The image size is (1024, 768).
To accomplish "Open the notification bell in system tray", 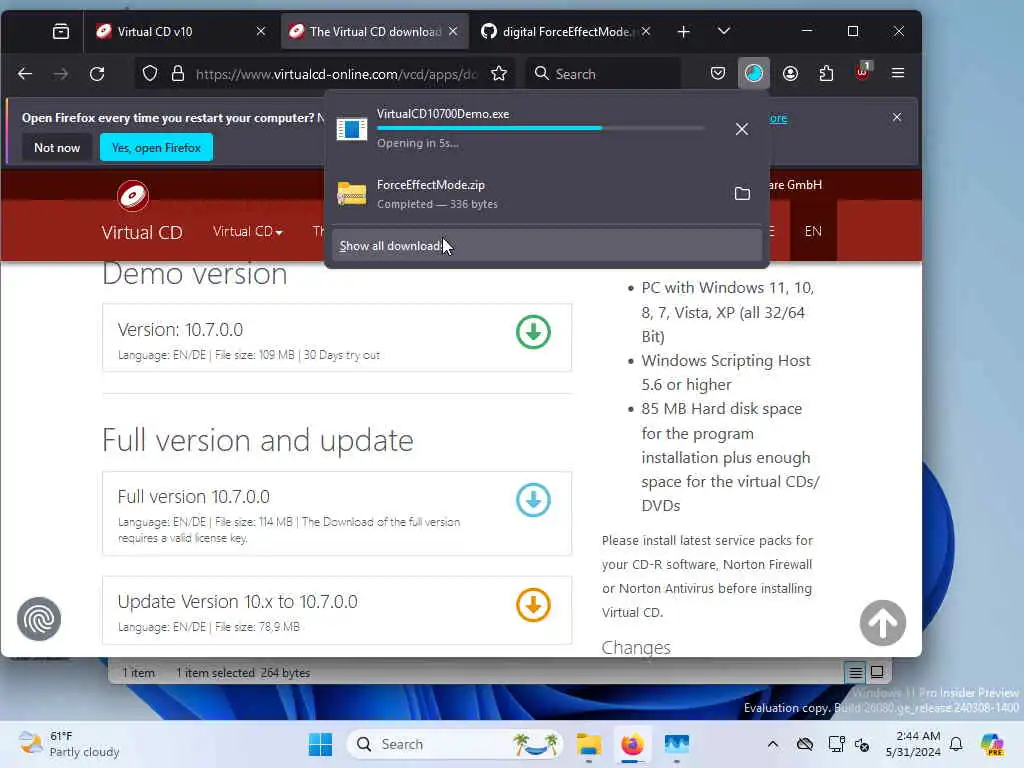I will tap(956, 744).
